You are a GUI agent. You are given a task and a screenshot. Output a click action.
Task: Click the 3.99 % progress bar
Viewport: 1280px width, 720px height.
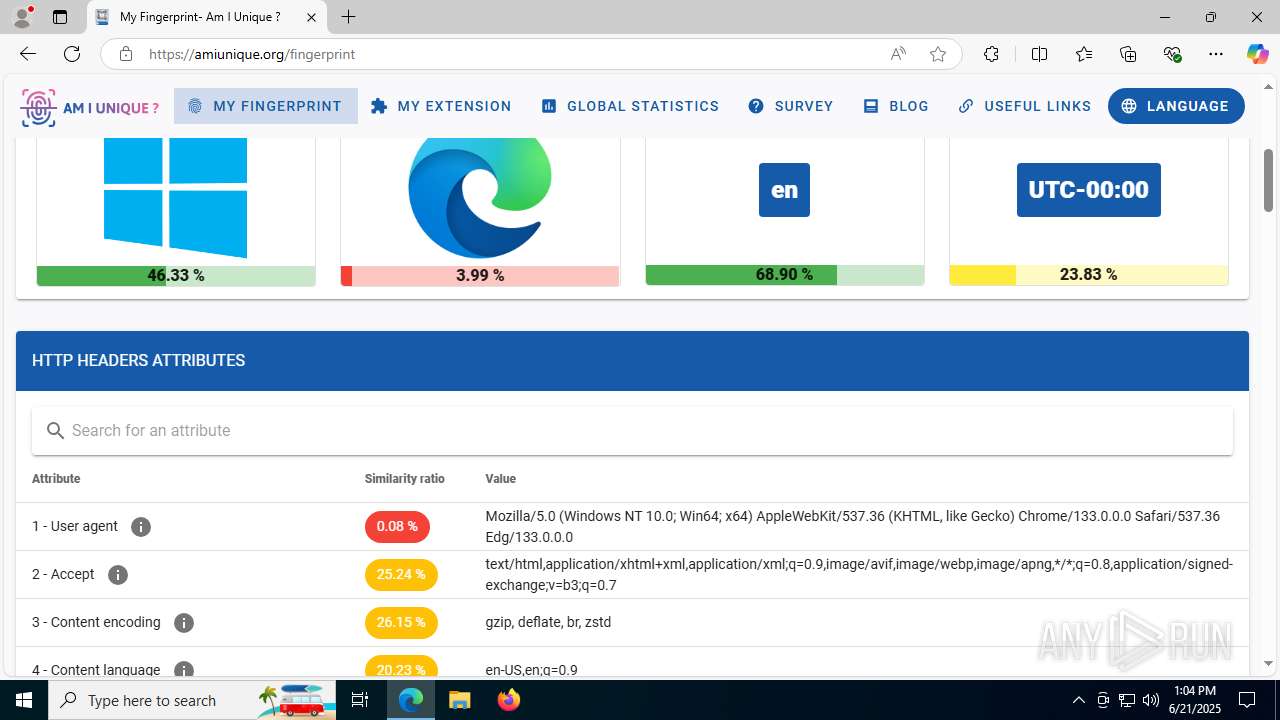[480, 275]
